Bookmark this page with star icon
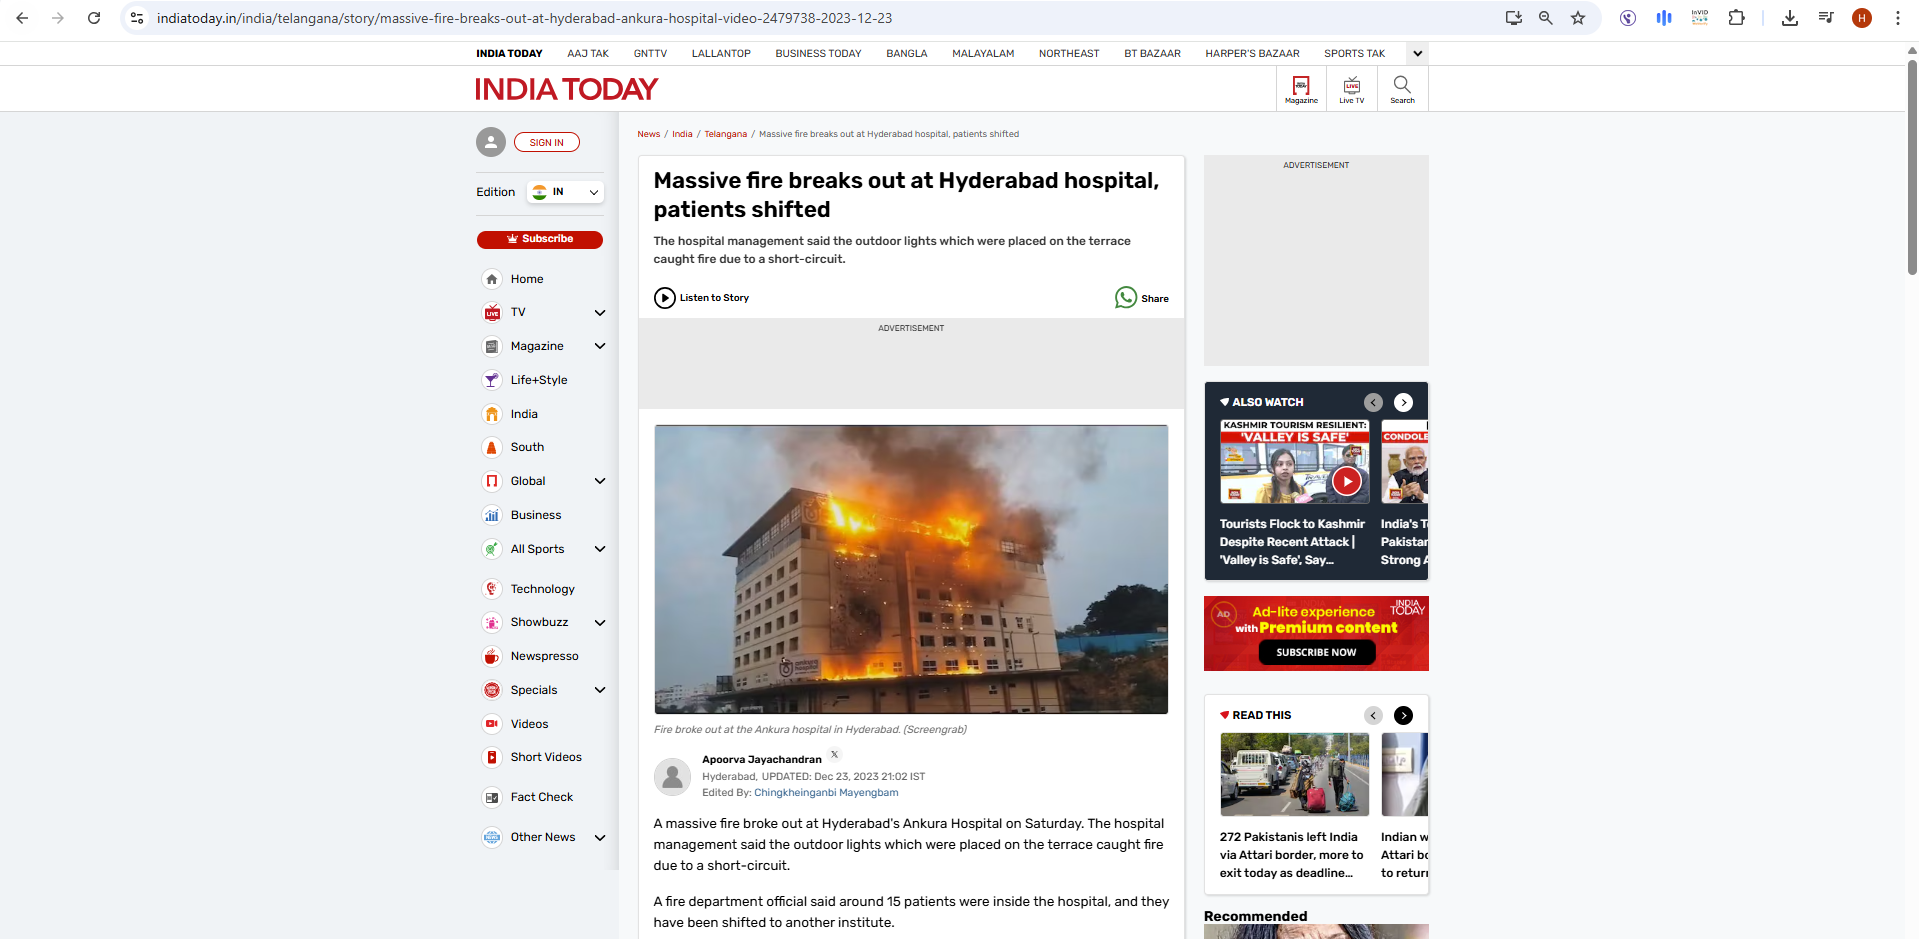This screenshot has height=939, width=1919. (x=1578, y=18)
